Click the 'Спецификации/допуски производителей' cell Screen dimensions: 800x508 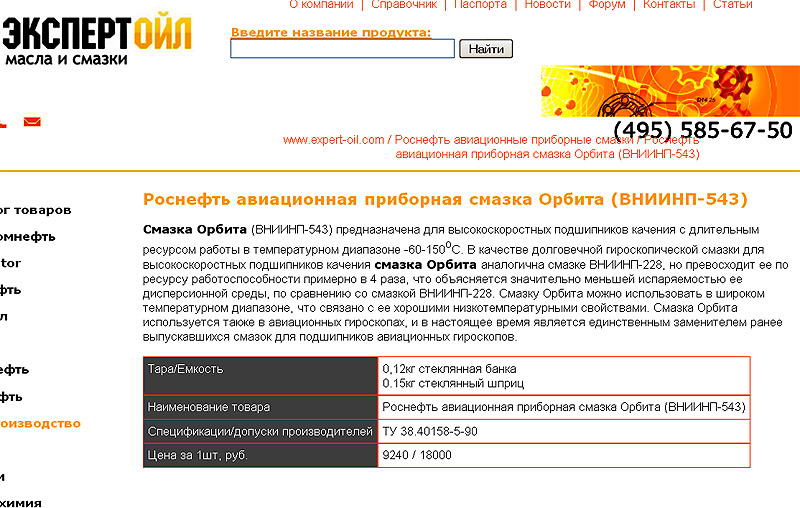pyautogui.click(x=261, y=431)
